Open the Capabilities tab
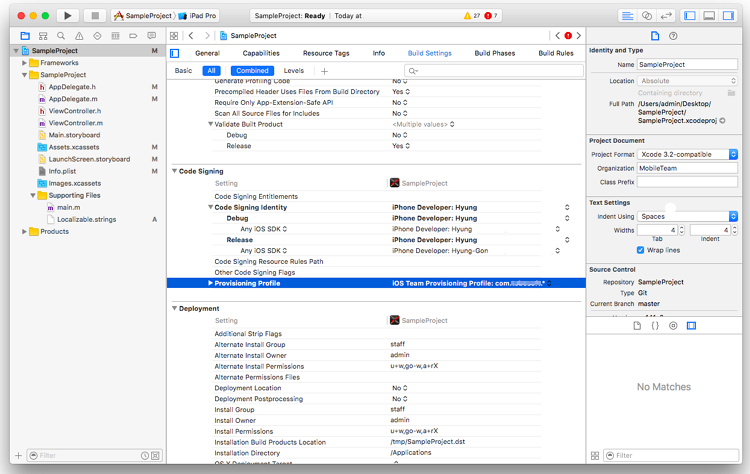The height and width of the screenshot is (474, 750). pos(261,53)
